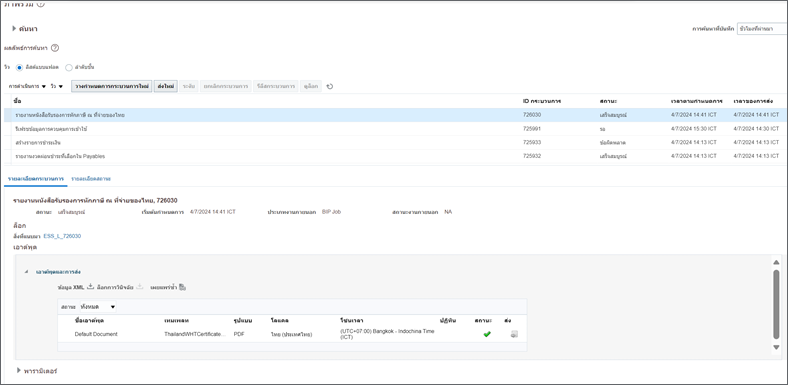Open help icon beside search results heading

55,48
